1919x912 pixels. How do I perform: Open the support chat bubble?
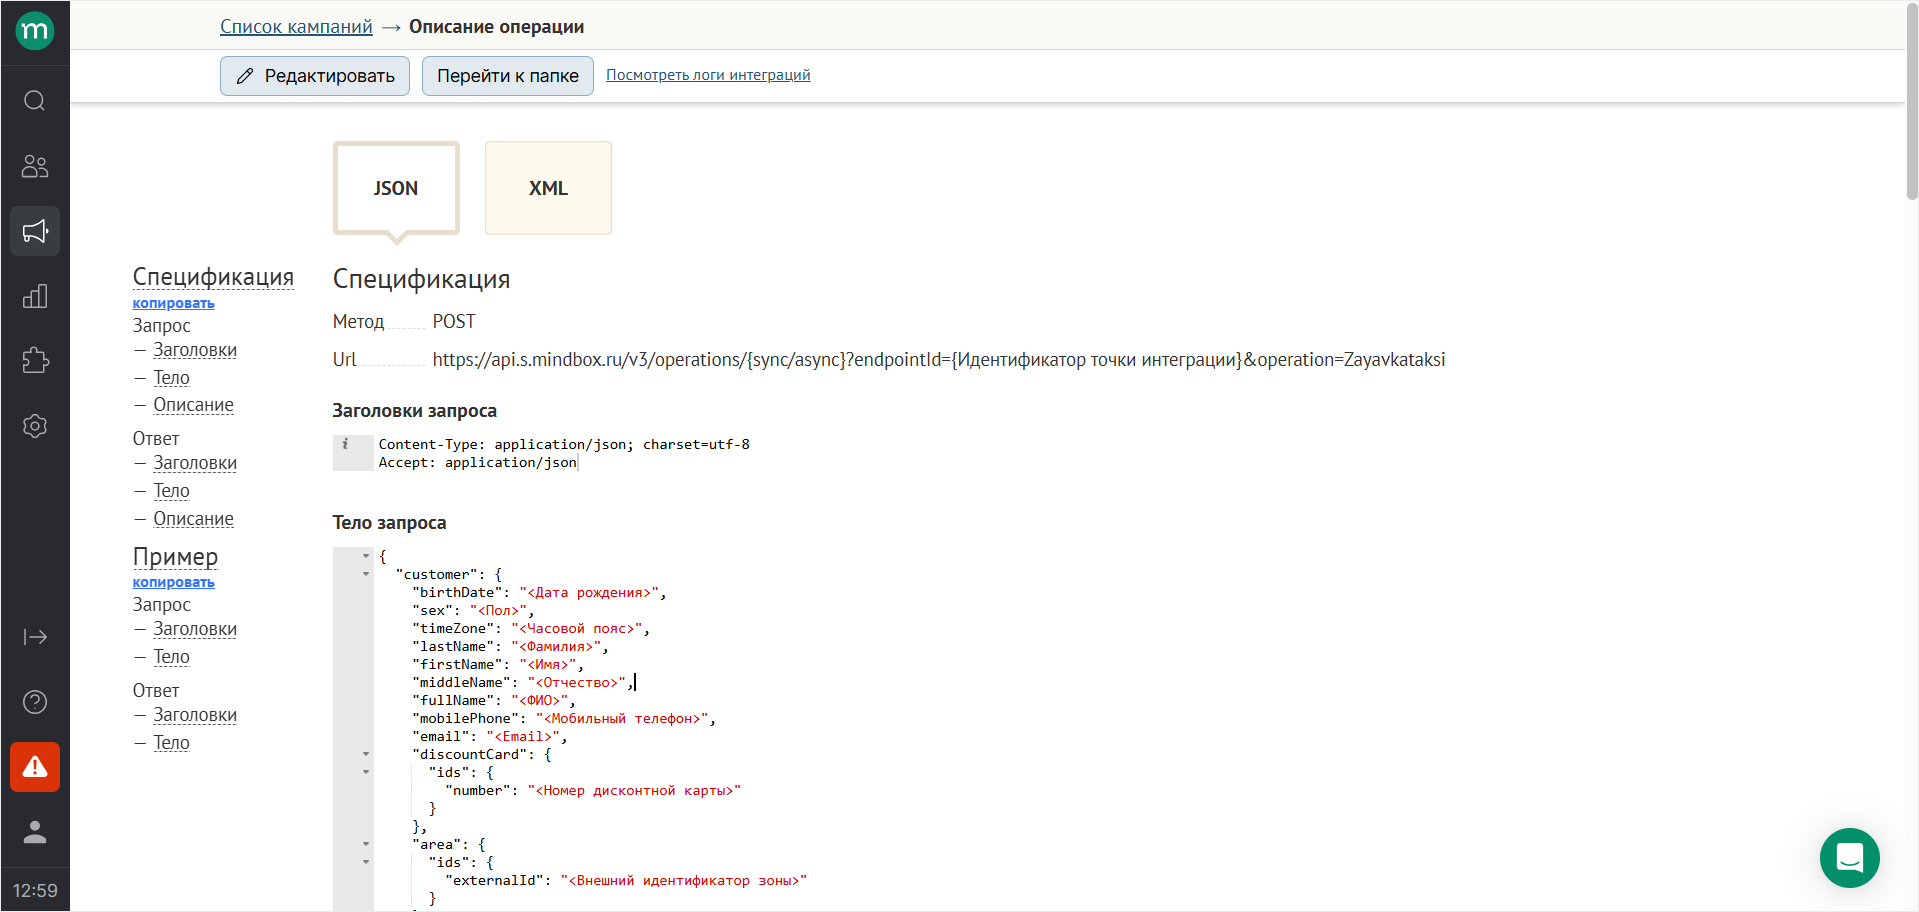coord(1849,858)
